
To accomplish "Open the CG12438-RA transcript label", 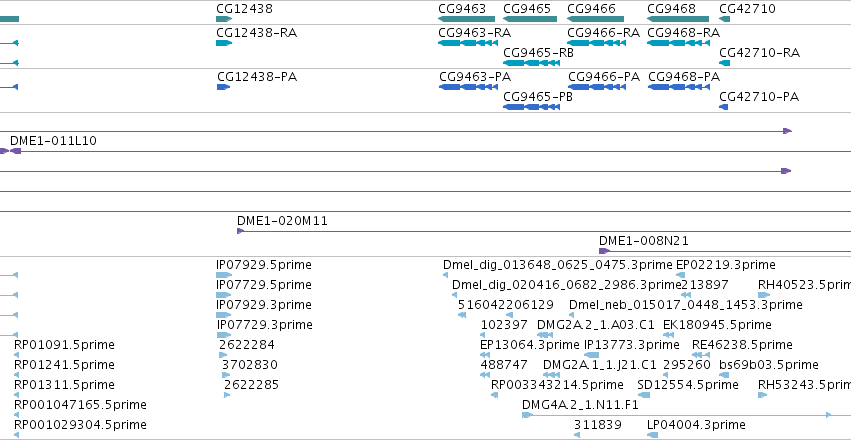I will pos(257,33).
